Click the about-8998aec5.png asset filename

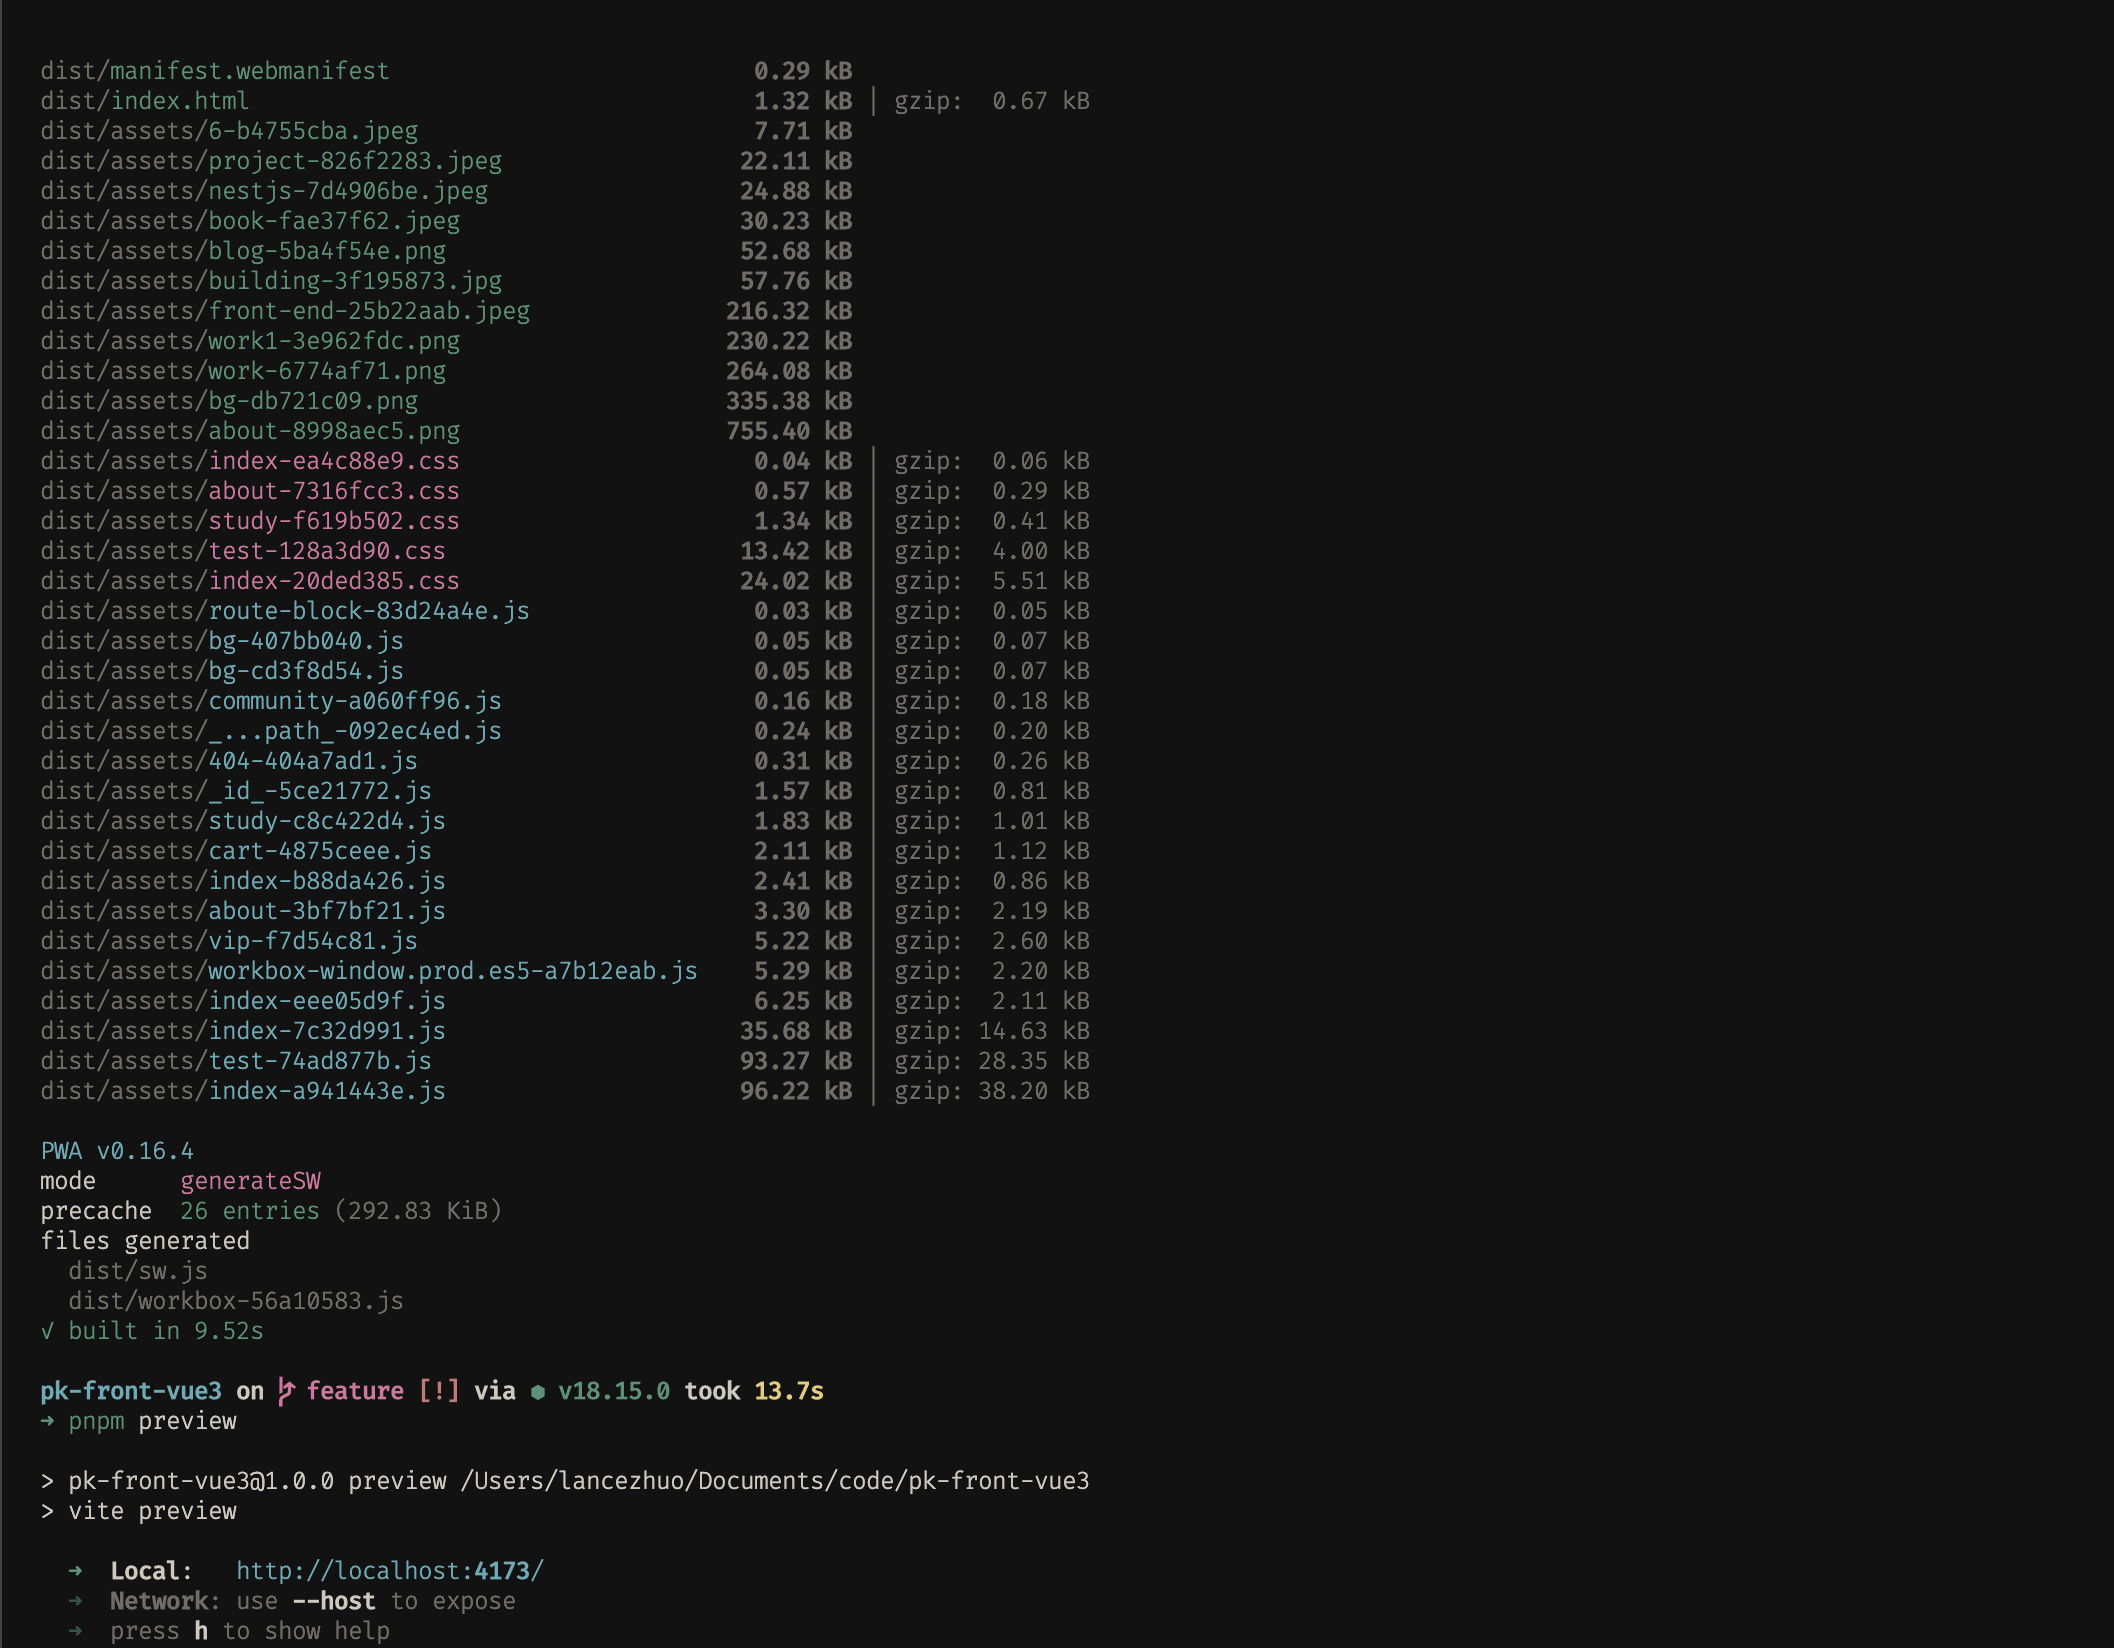click(333, 431)
